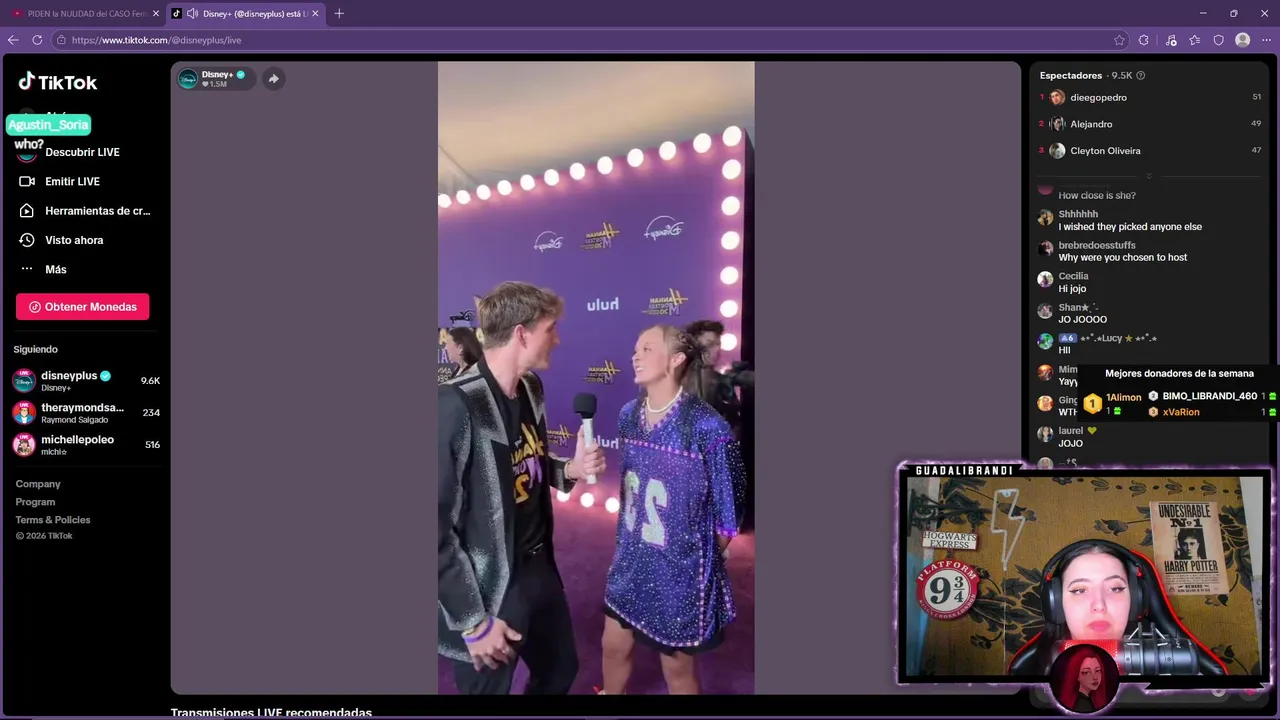Image resolution: width=1280 pixels, height=720 pixels.
Task: Open Descubrir LIVE in the sidebar
Action: pos(69,152)
